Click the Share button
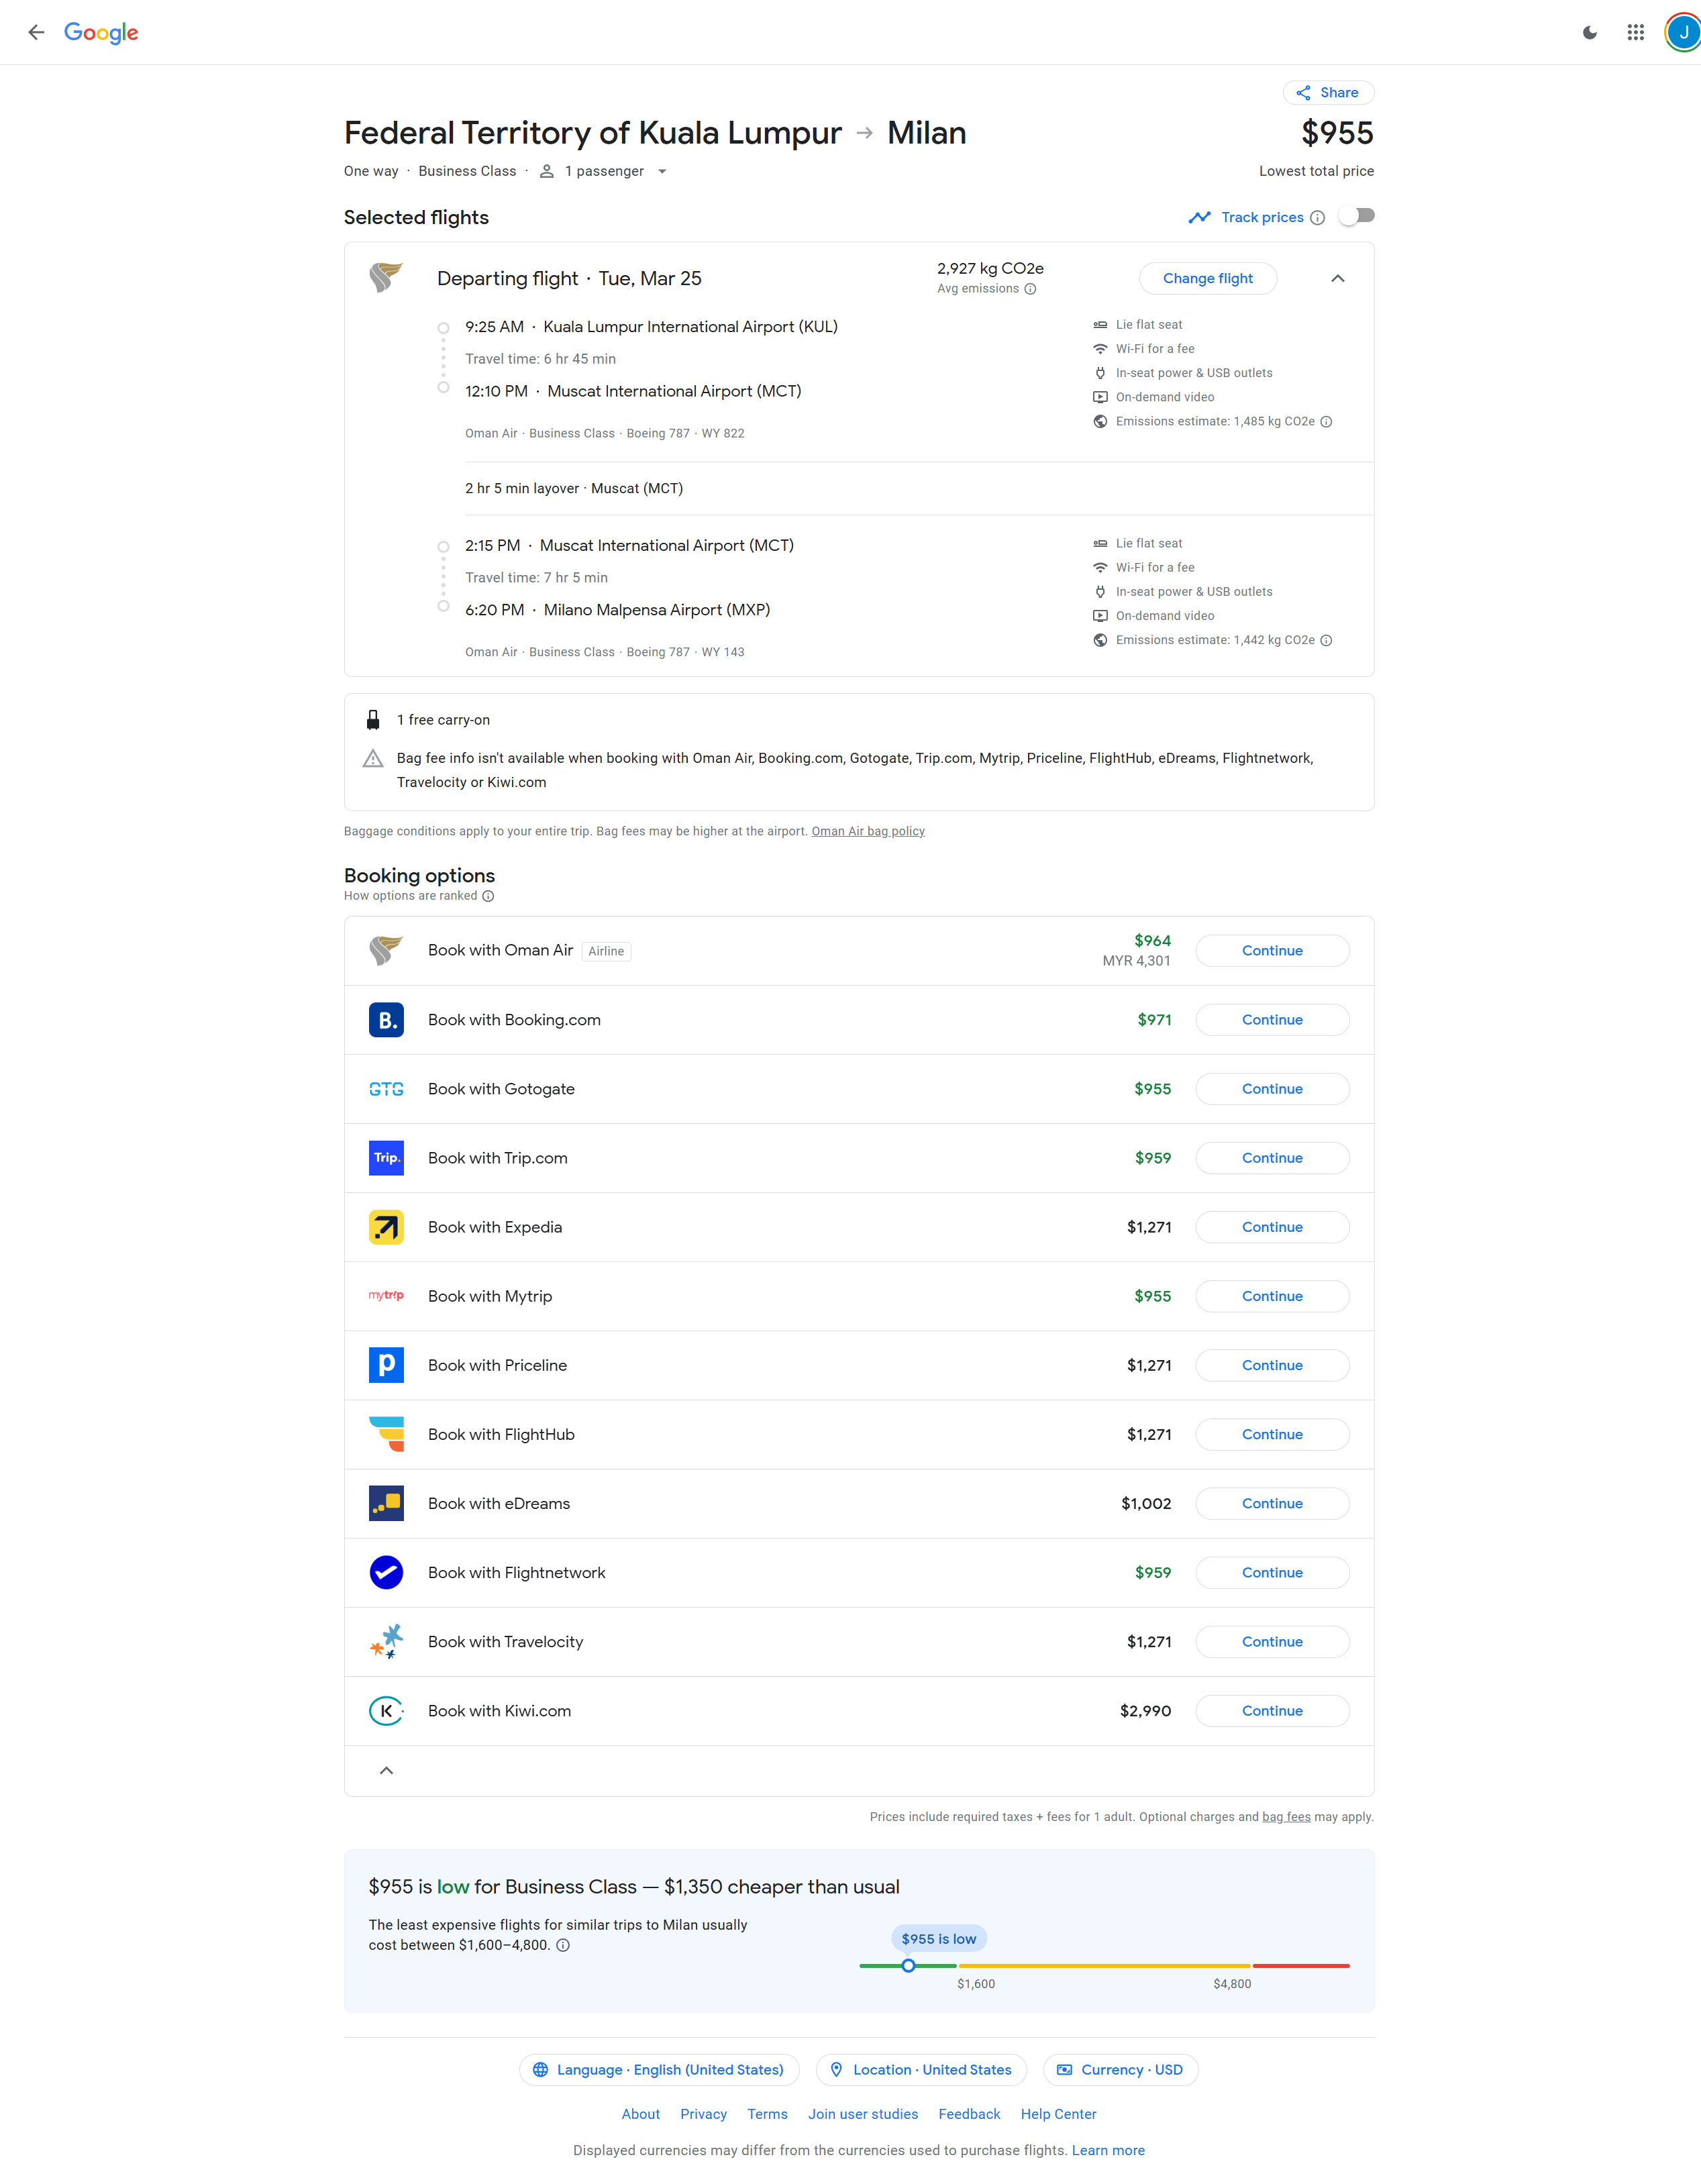This screenshot has height=2184, width=1701. [1328, 93]
